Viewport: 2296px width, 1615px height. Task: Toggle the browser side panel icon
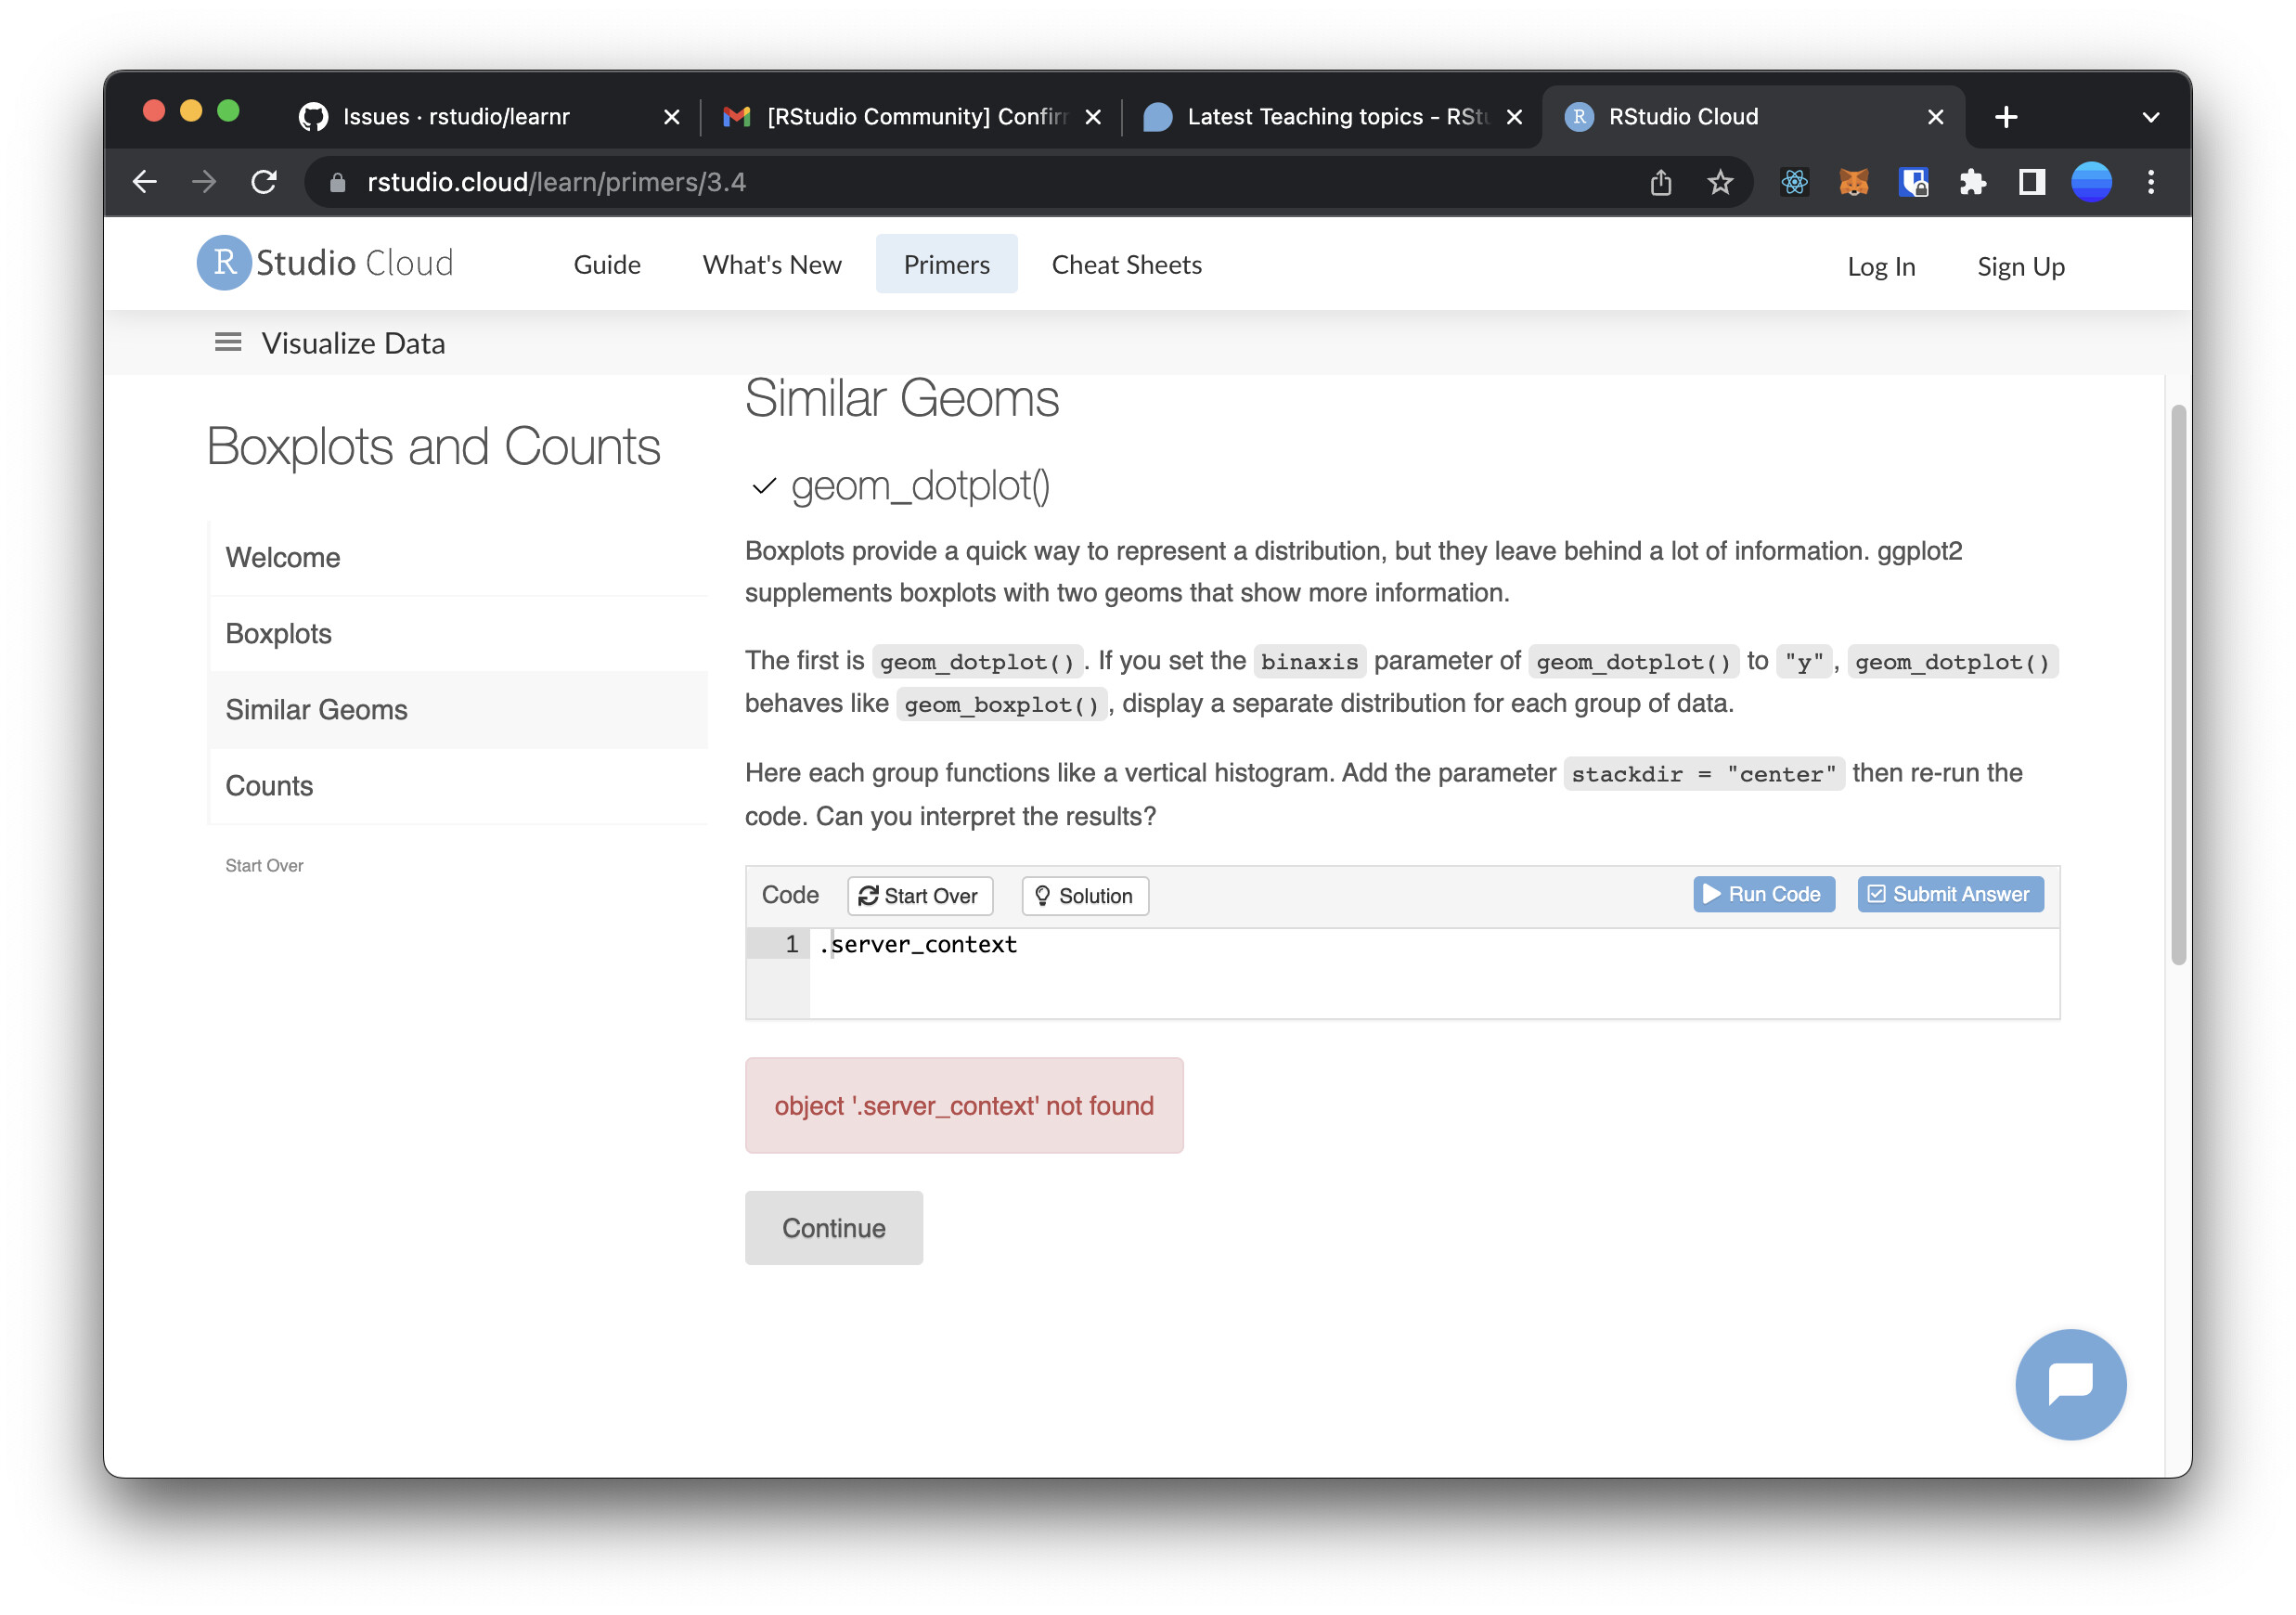pos(2032,182)
